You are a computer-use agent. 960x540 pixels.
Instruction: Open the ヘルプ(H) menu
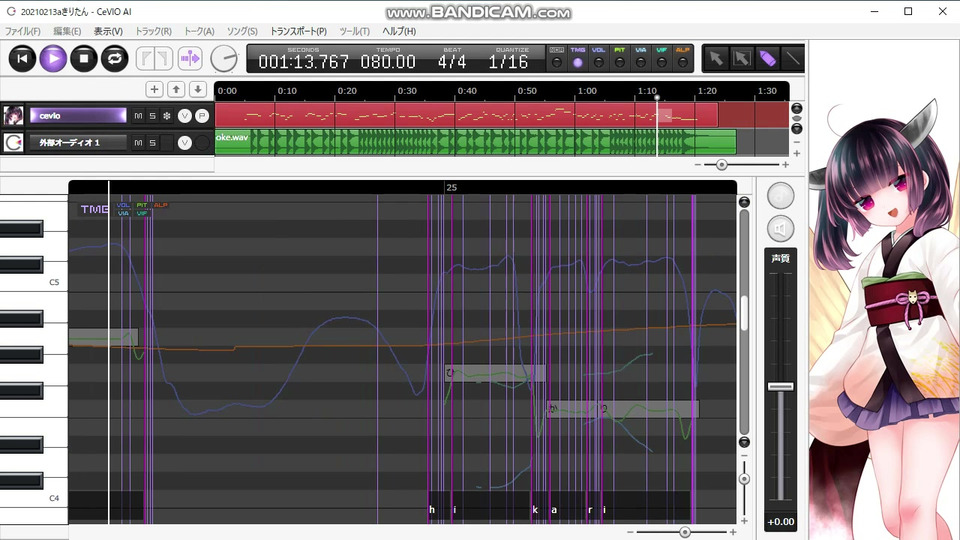pyautogui.click(x=399, y=31)
